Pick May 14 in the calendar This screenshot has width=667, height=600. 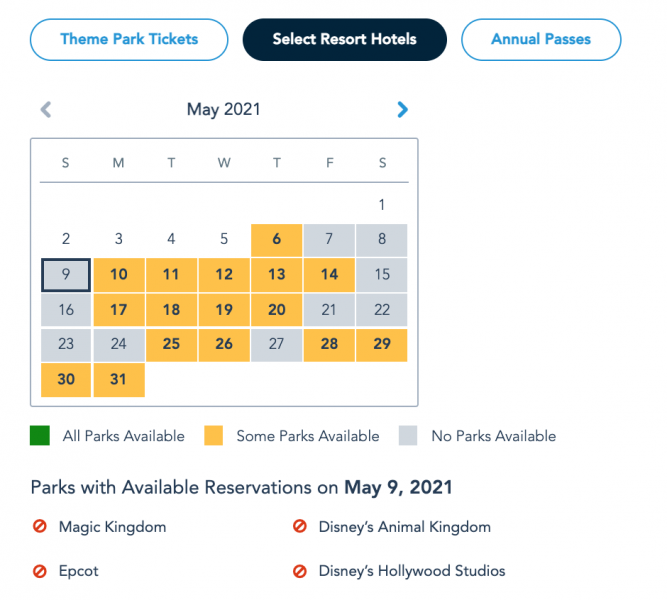tap(329, 275)
